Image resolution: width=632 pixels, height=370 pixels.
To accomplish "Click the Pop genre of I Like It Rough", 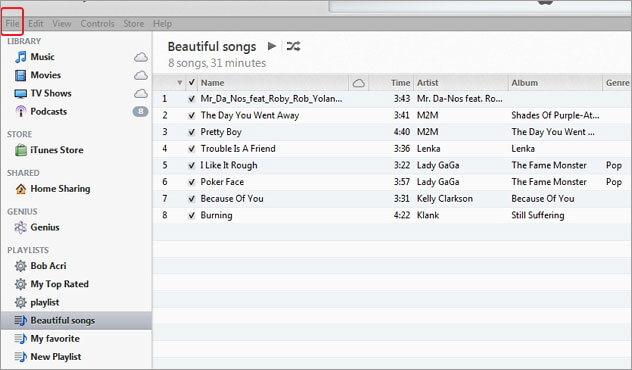I will tap(613, 166).
